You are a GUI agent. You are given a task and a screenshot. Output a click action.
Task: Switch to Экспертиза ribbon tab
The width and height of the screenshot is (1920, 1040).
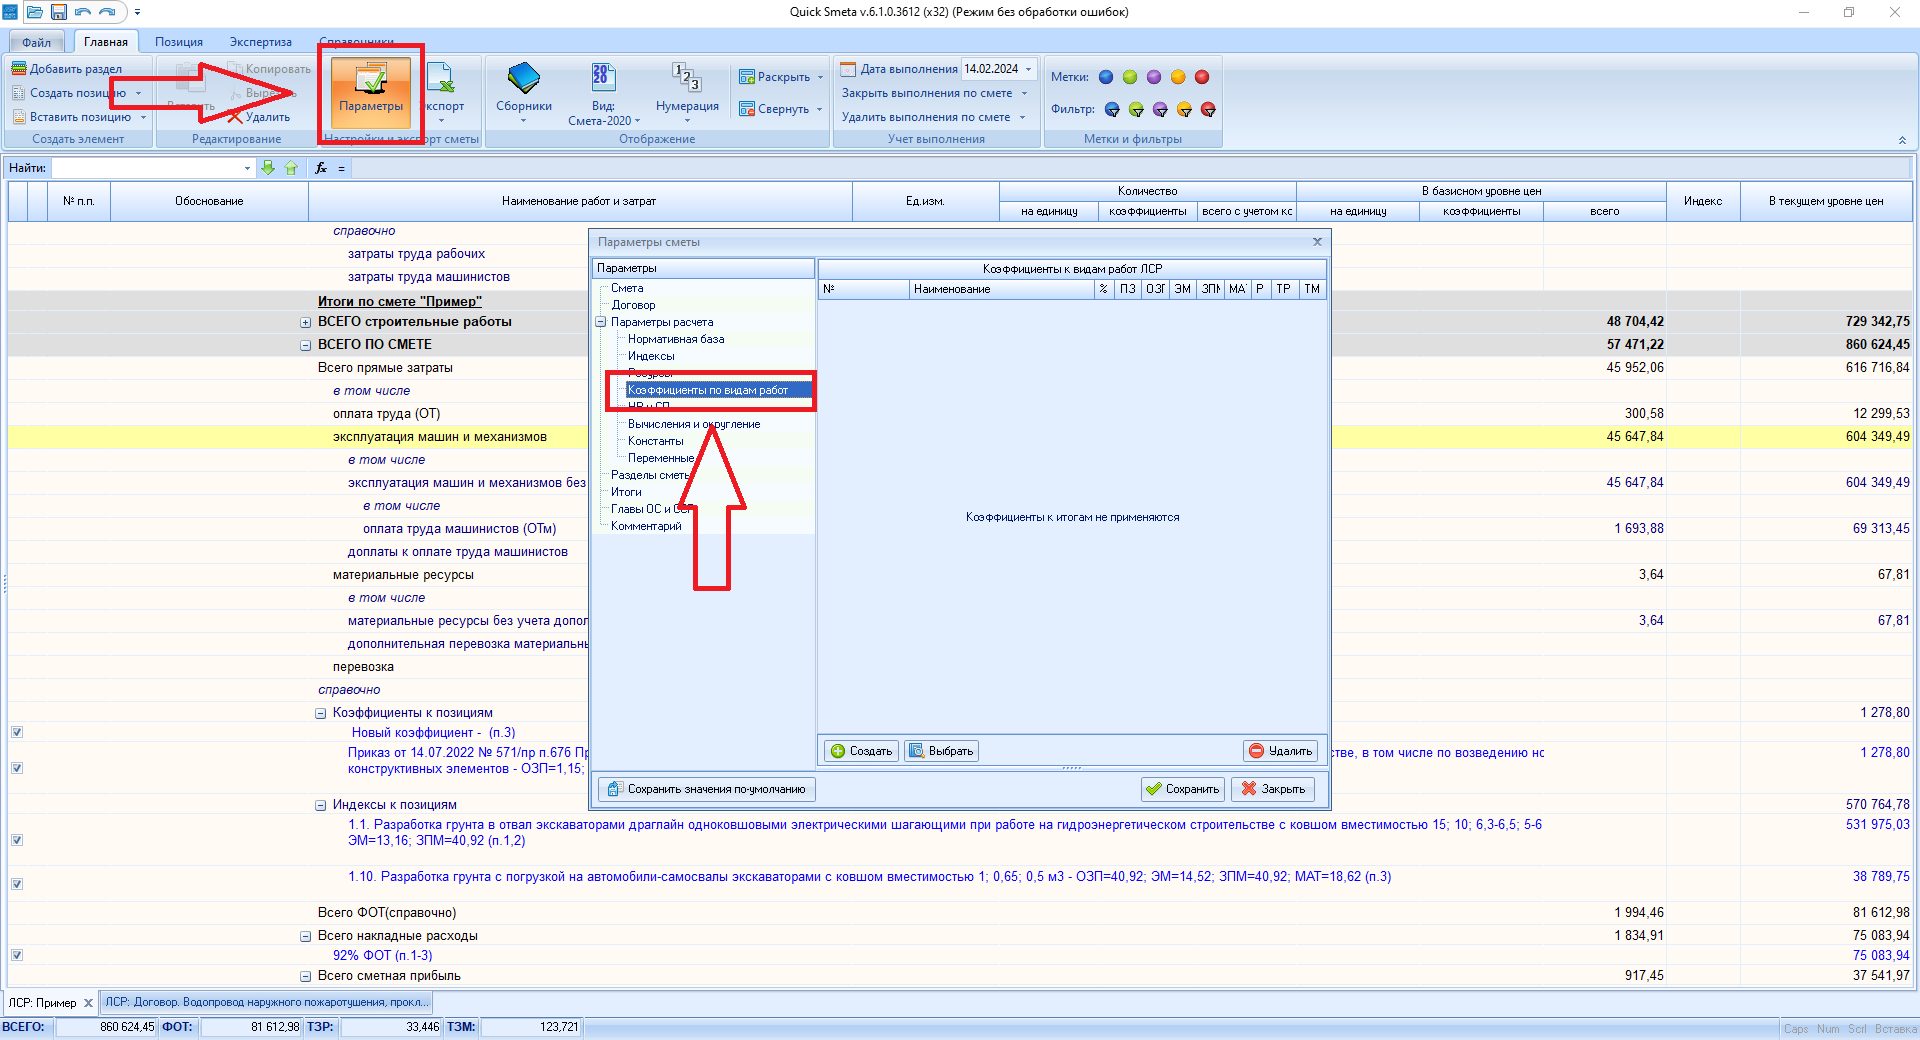pos(261,42)
